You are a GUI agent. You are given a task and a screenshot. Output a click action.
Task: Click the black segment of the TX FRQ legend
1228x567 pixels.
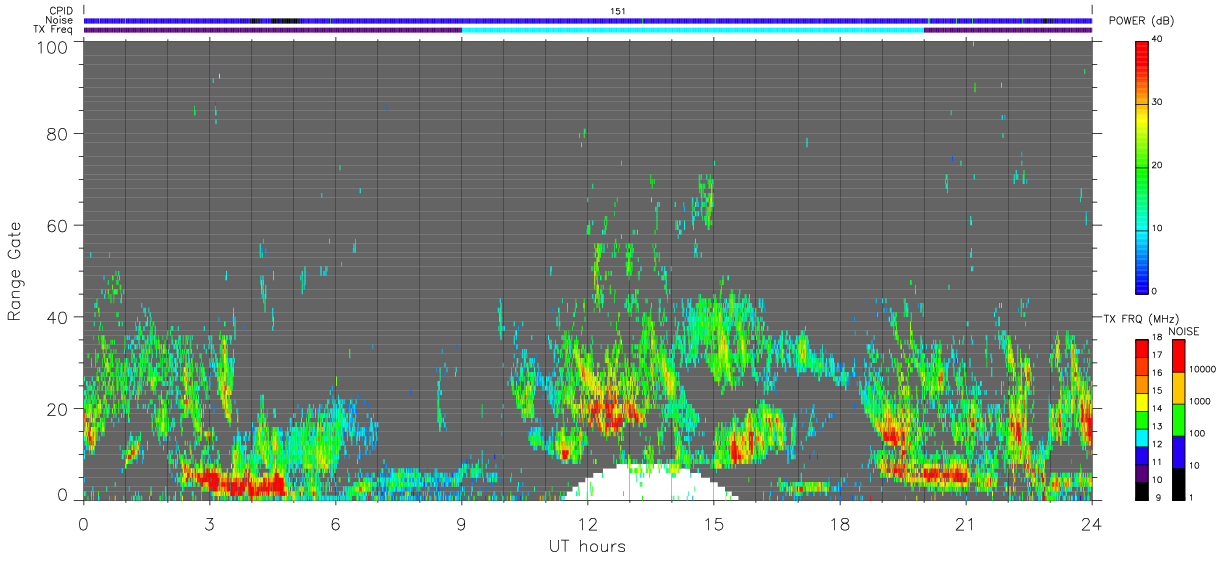(1141, 490)
